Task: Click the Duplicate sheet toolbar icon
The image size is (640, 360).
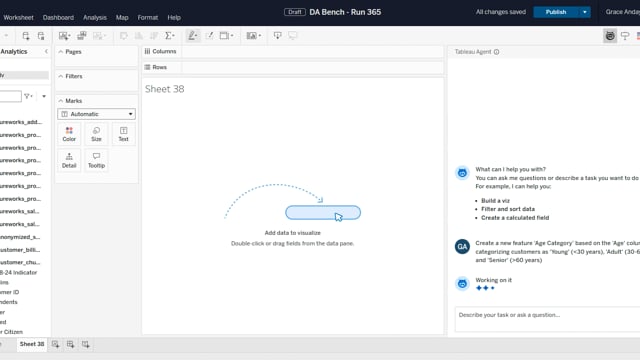Action: pyautogui.click(x=82, y=36)
